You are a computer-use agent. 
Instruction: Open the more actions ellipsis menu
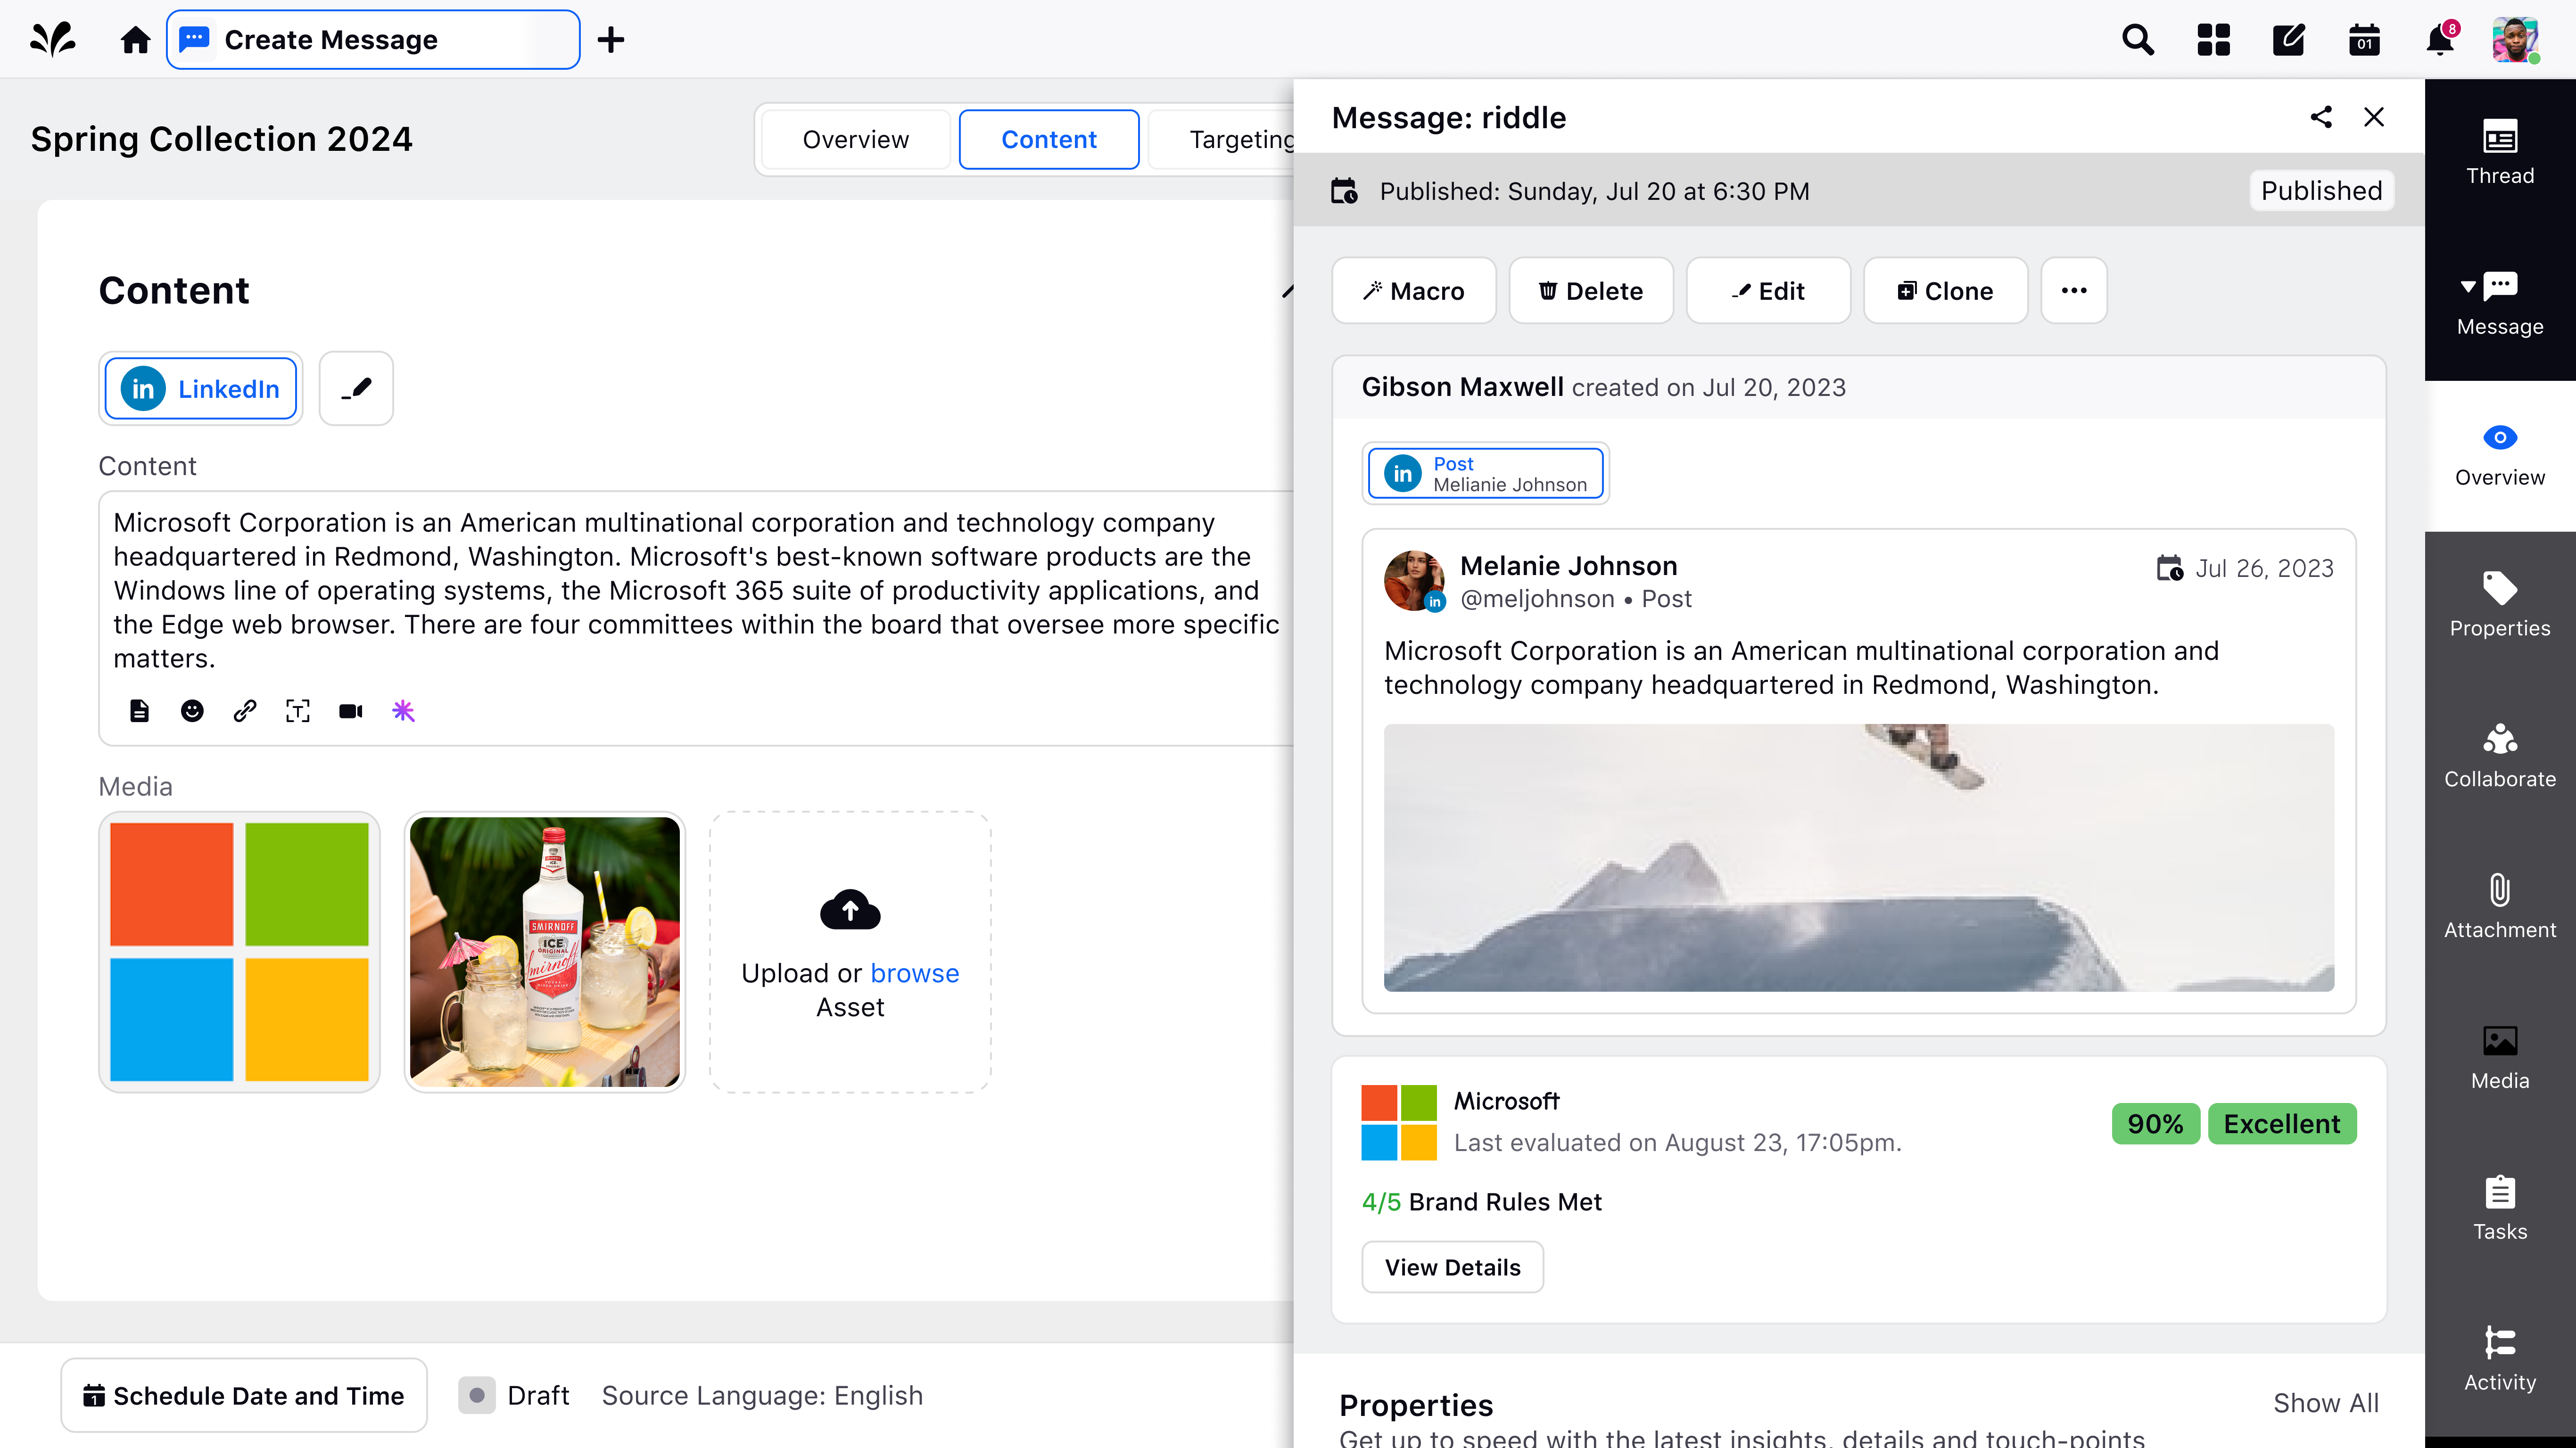(2073, 291)
